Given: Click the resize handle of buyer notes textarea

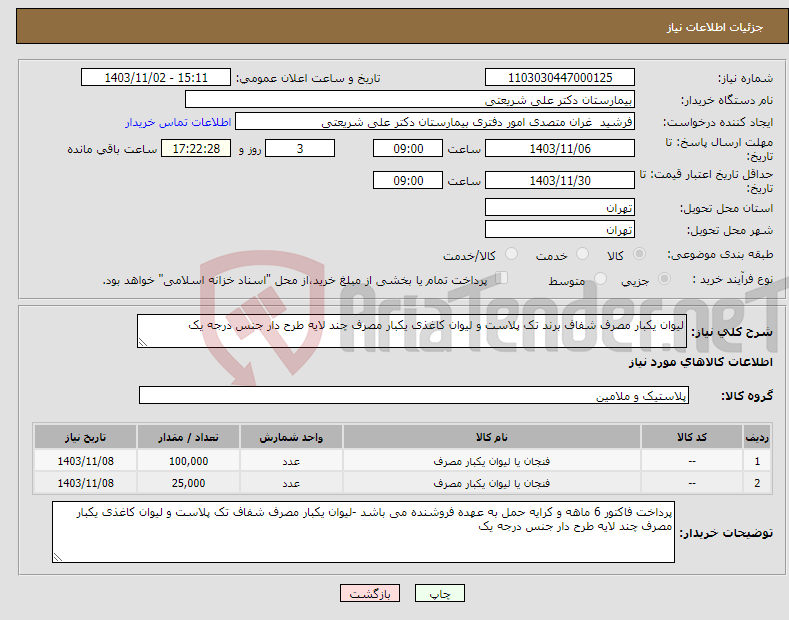Looking at the screenshot, I should [58, 557].
